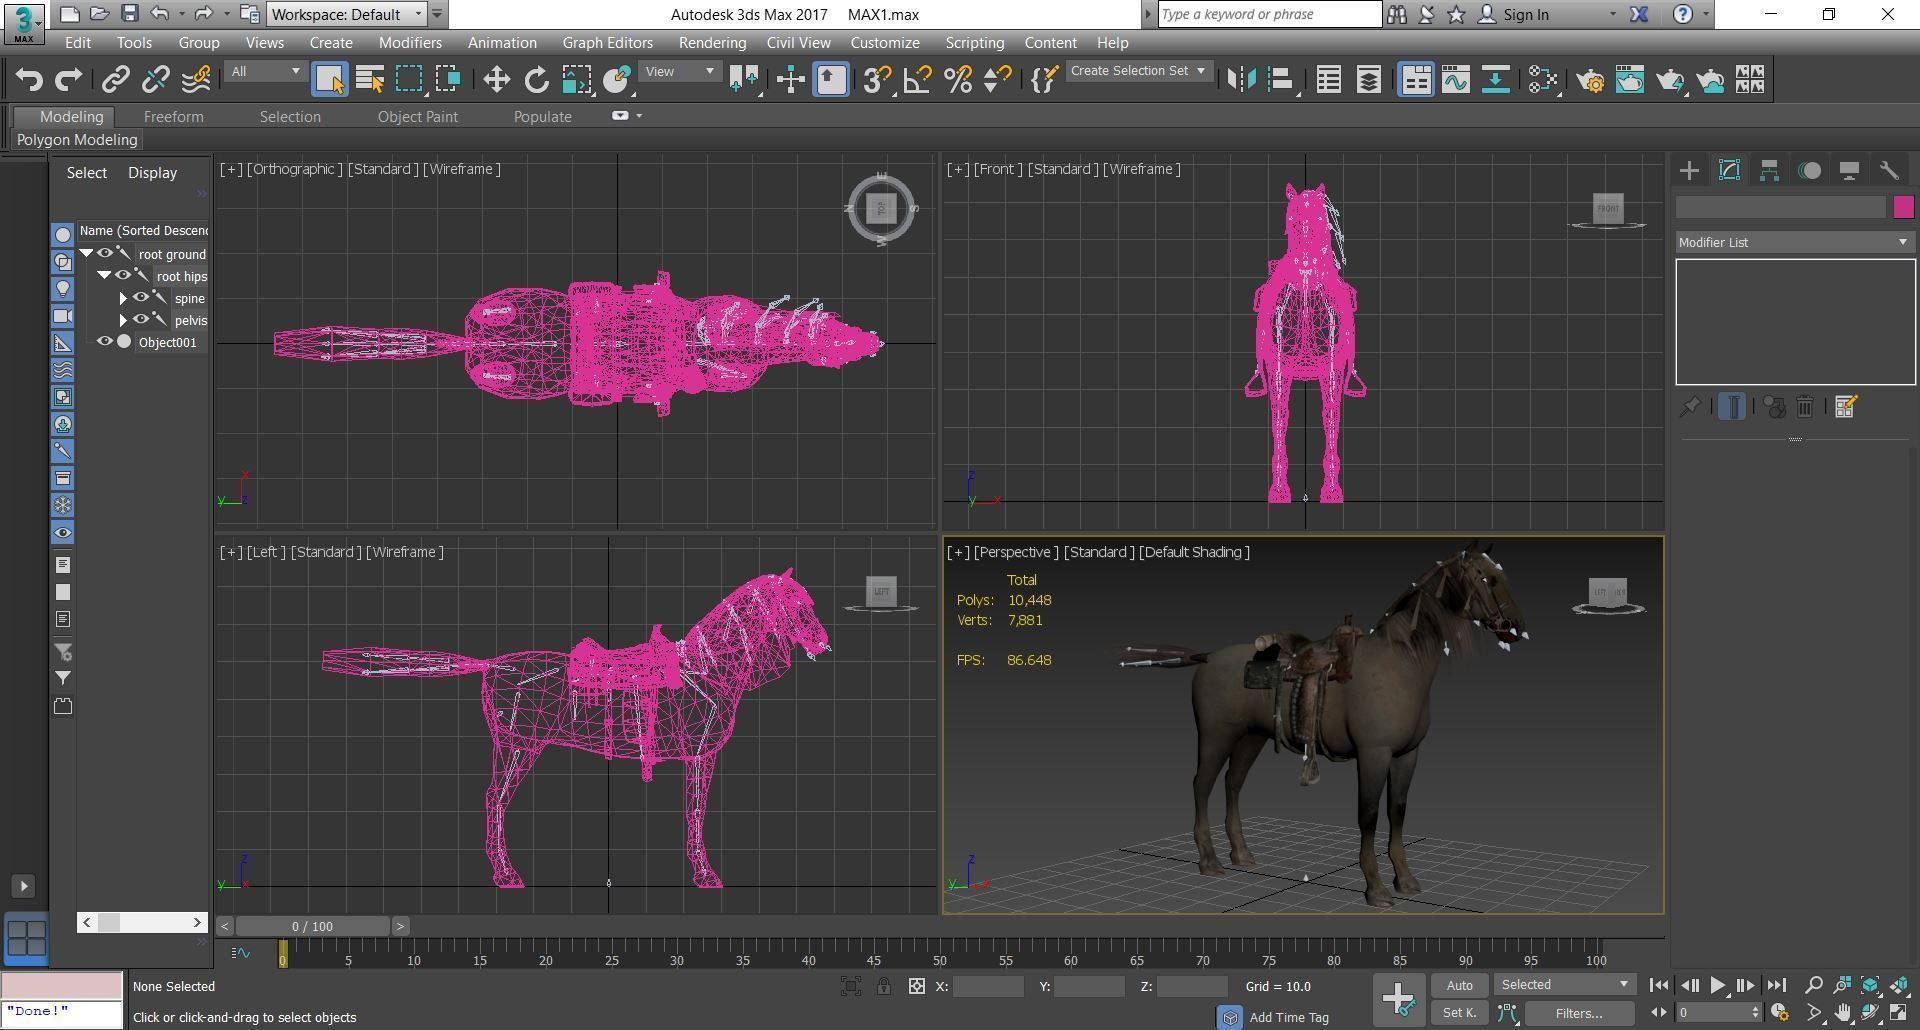
Task: Click the scene explorer horizontal scrollbar
Action: click(143, 922)
